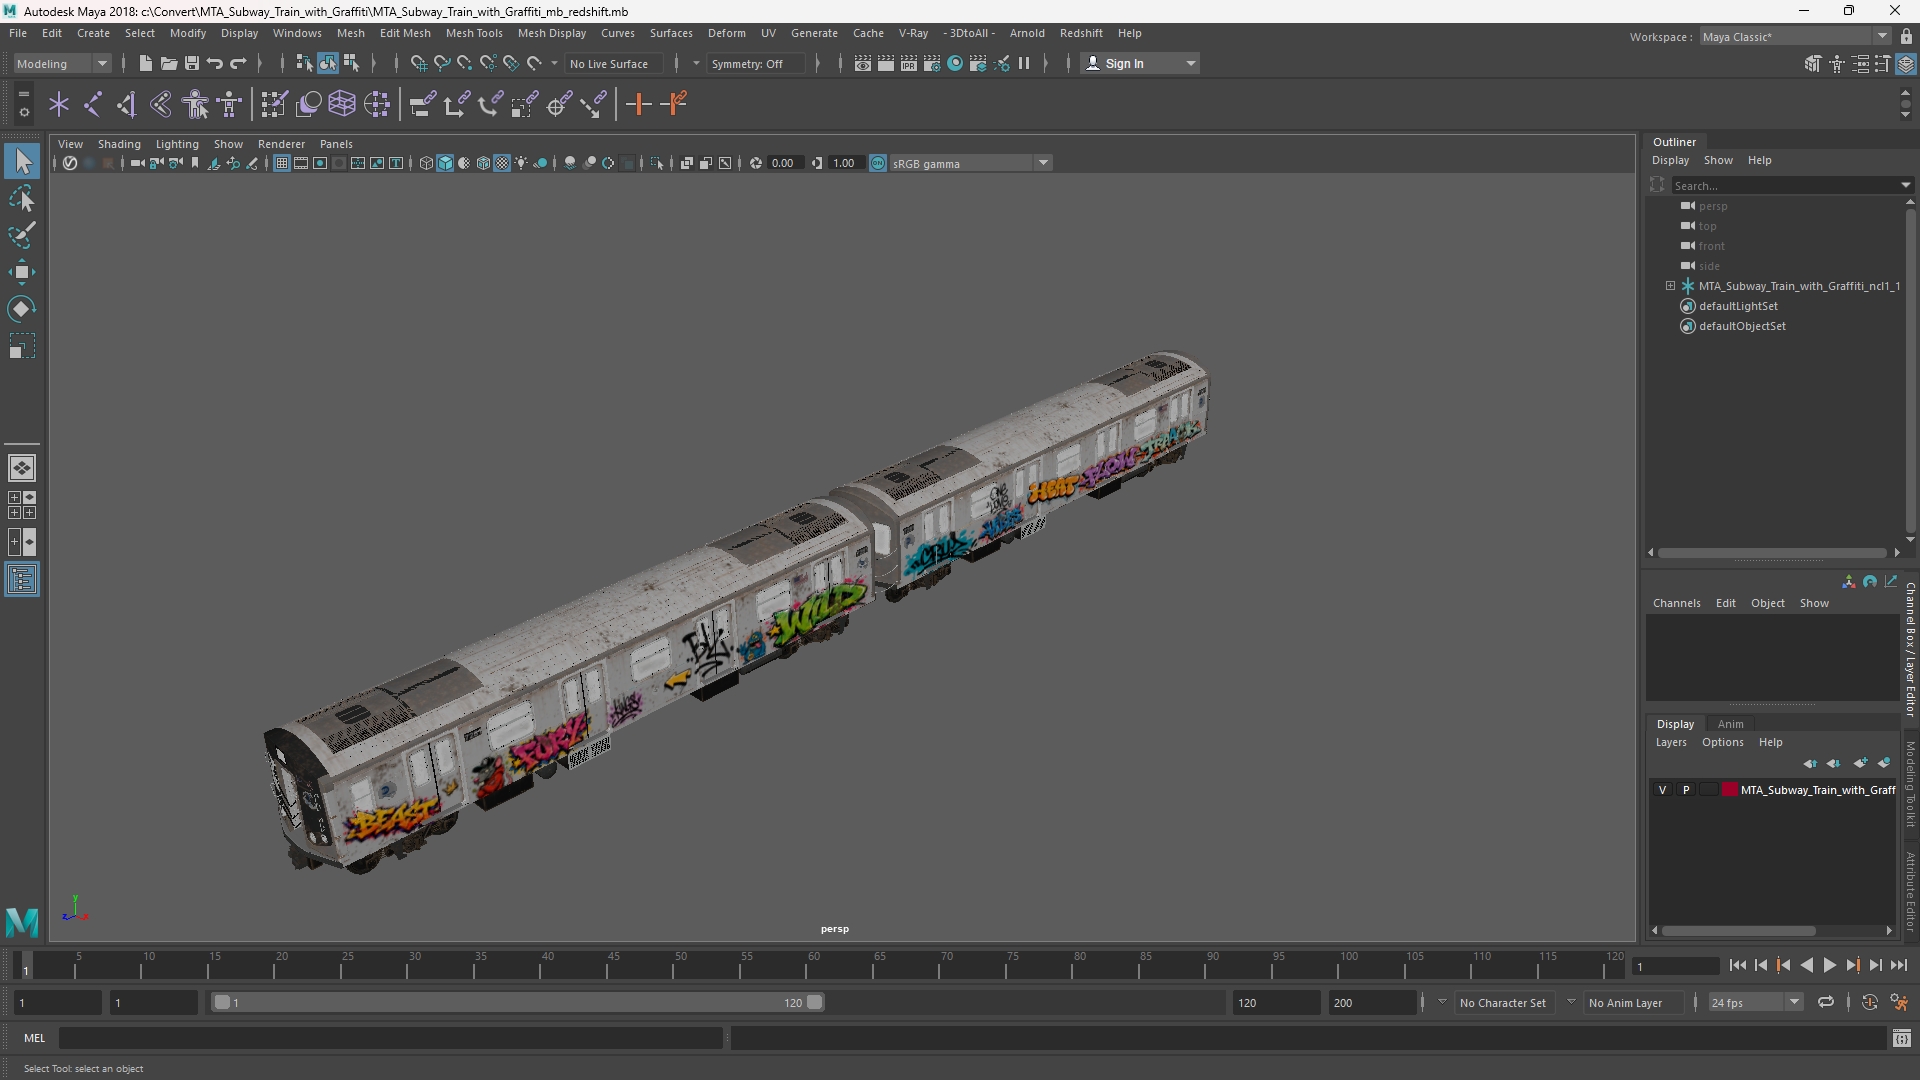The width and height of the screenshot is (1920, 1080).
Task: Click the range slider bar handle at 120
Action: pos(814,1002)
